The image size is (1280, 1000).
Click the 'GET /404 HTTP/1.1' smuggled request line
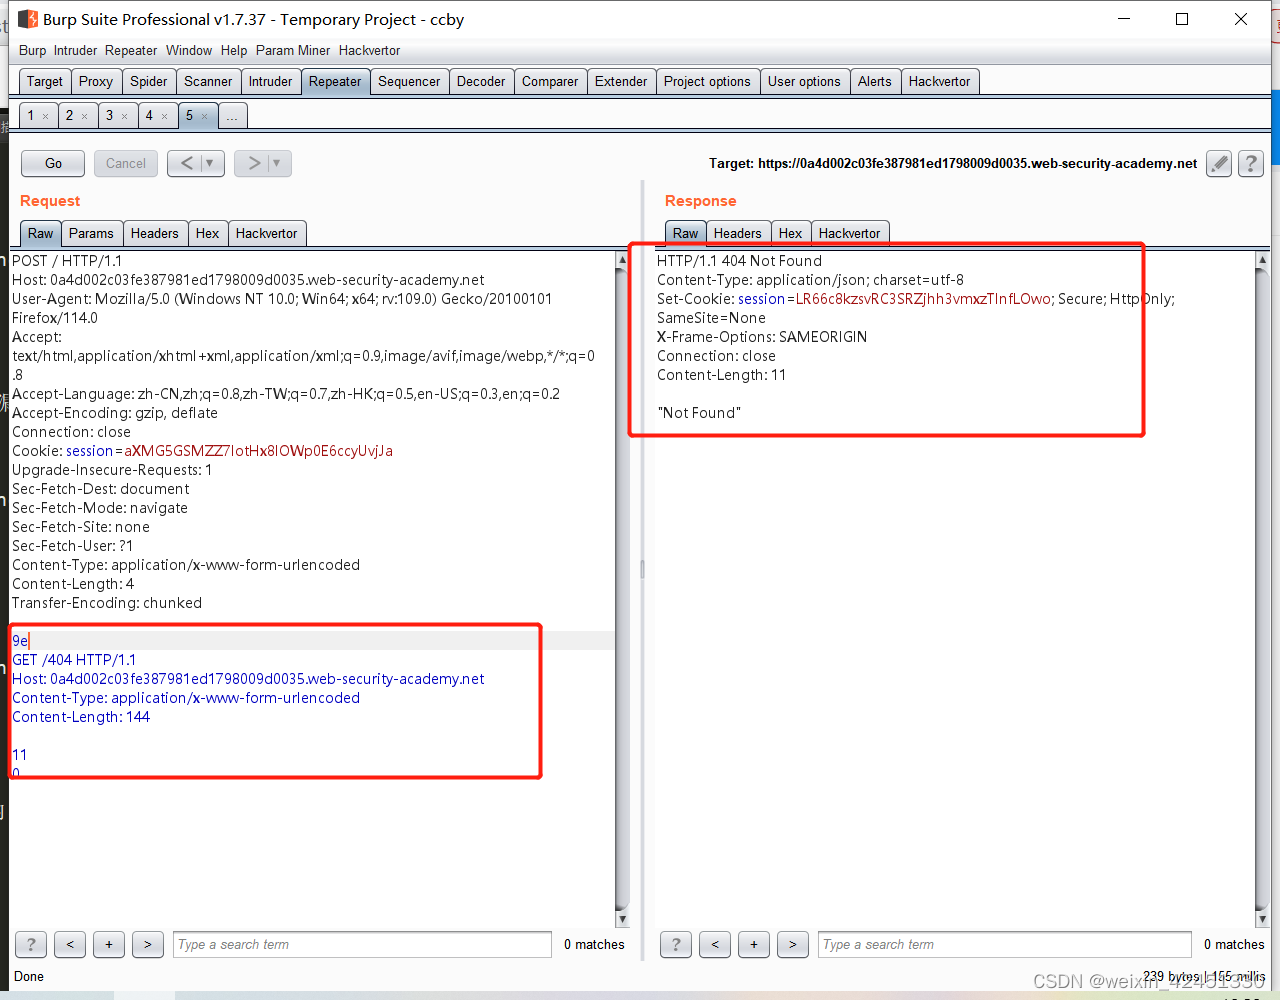(74, 660)
